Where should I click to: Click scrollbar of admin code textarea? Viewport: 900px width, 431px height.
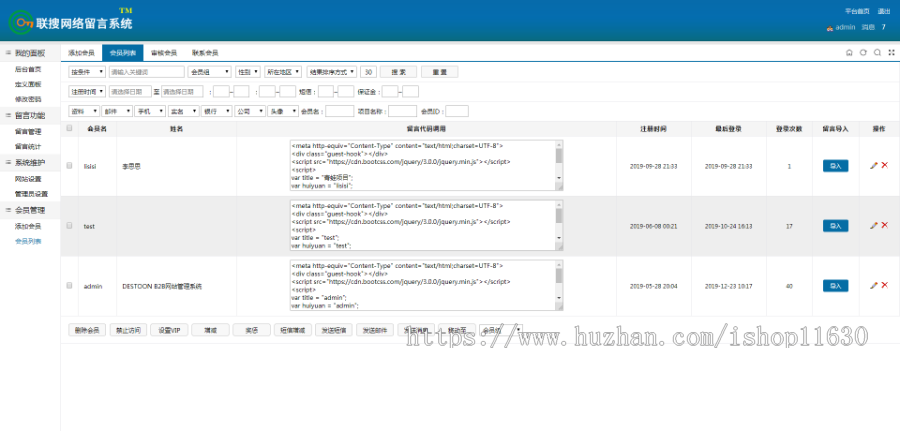click(559, 282)
